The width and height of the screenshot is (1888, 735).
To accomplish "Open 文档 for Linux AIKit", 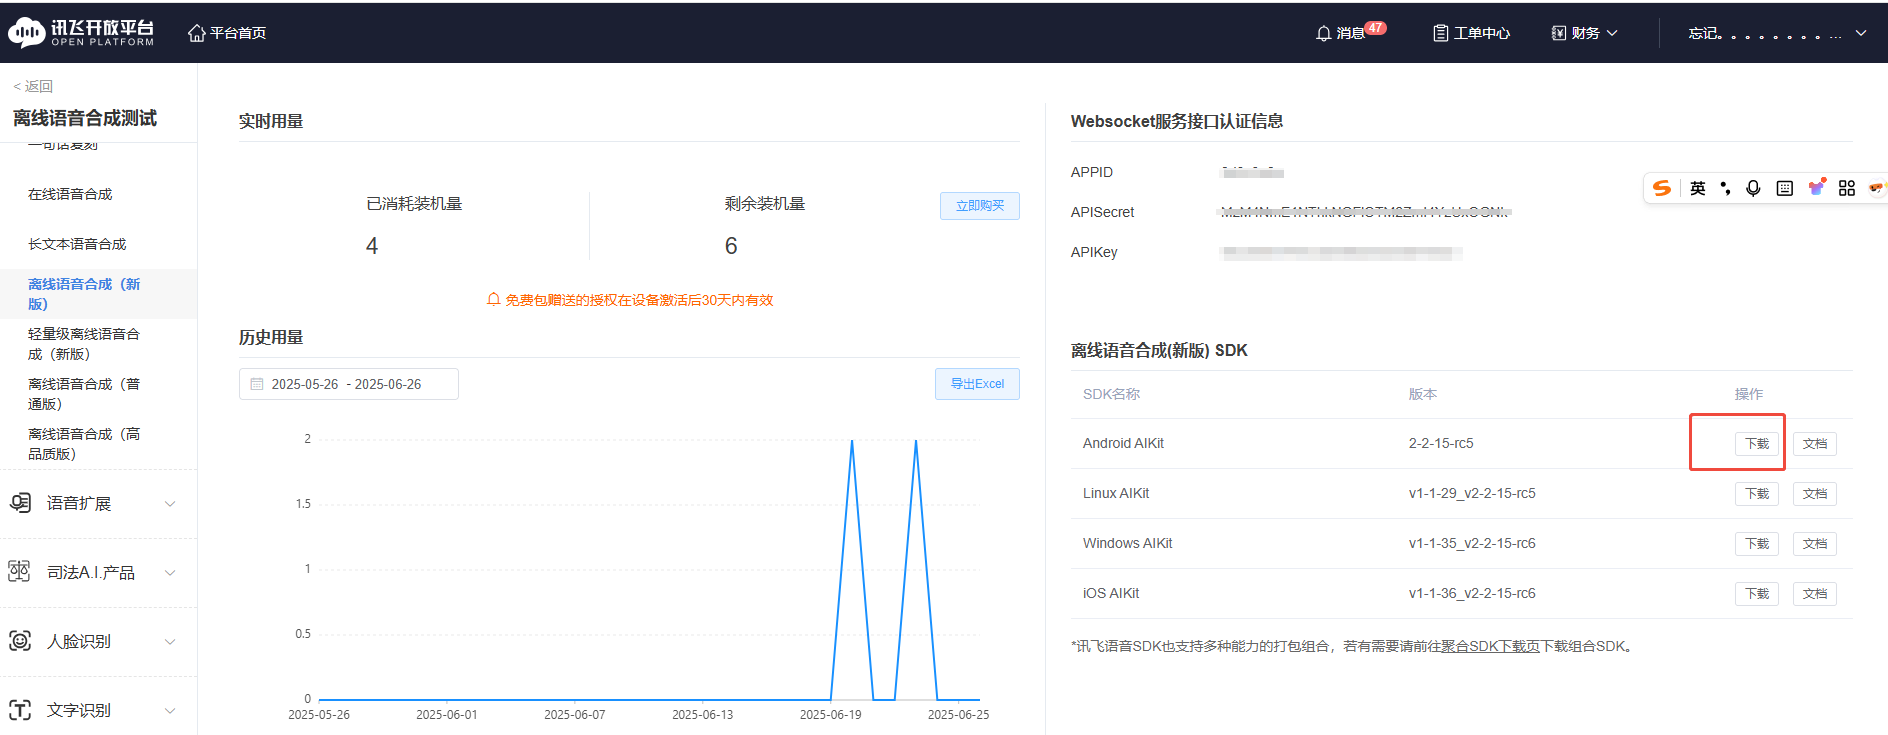I will 1815,493.
